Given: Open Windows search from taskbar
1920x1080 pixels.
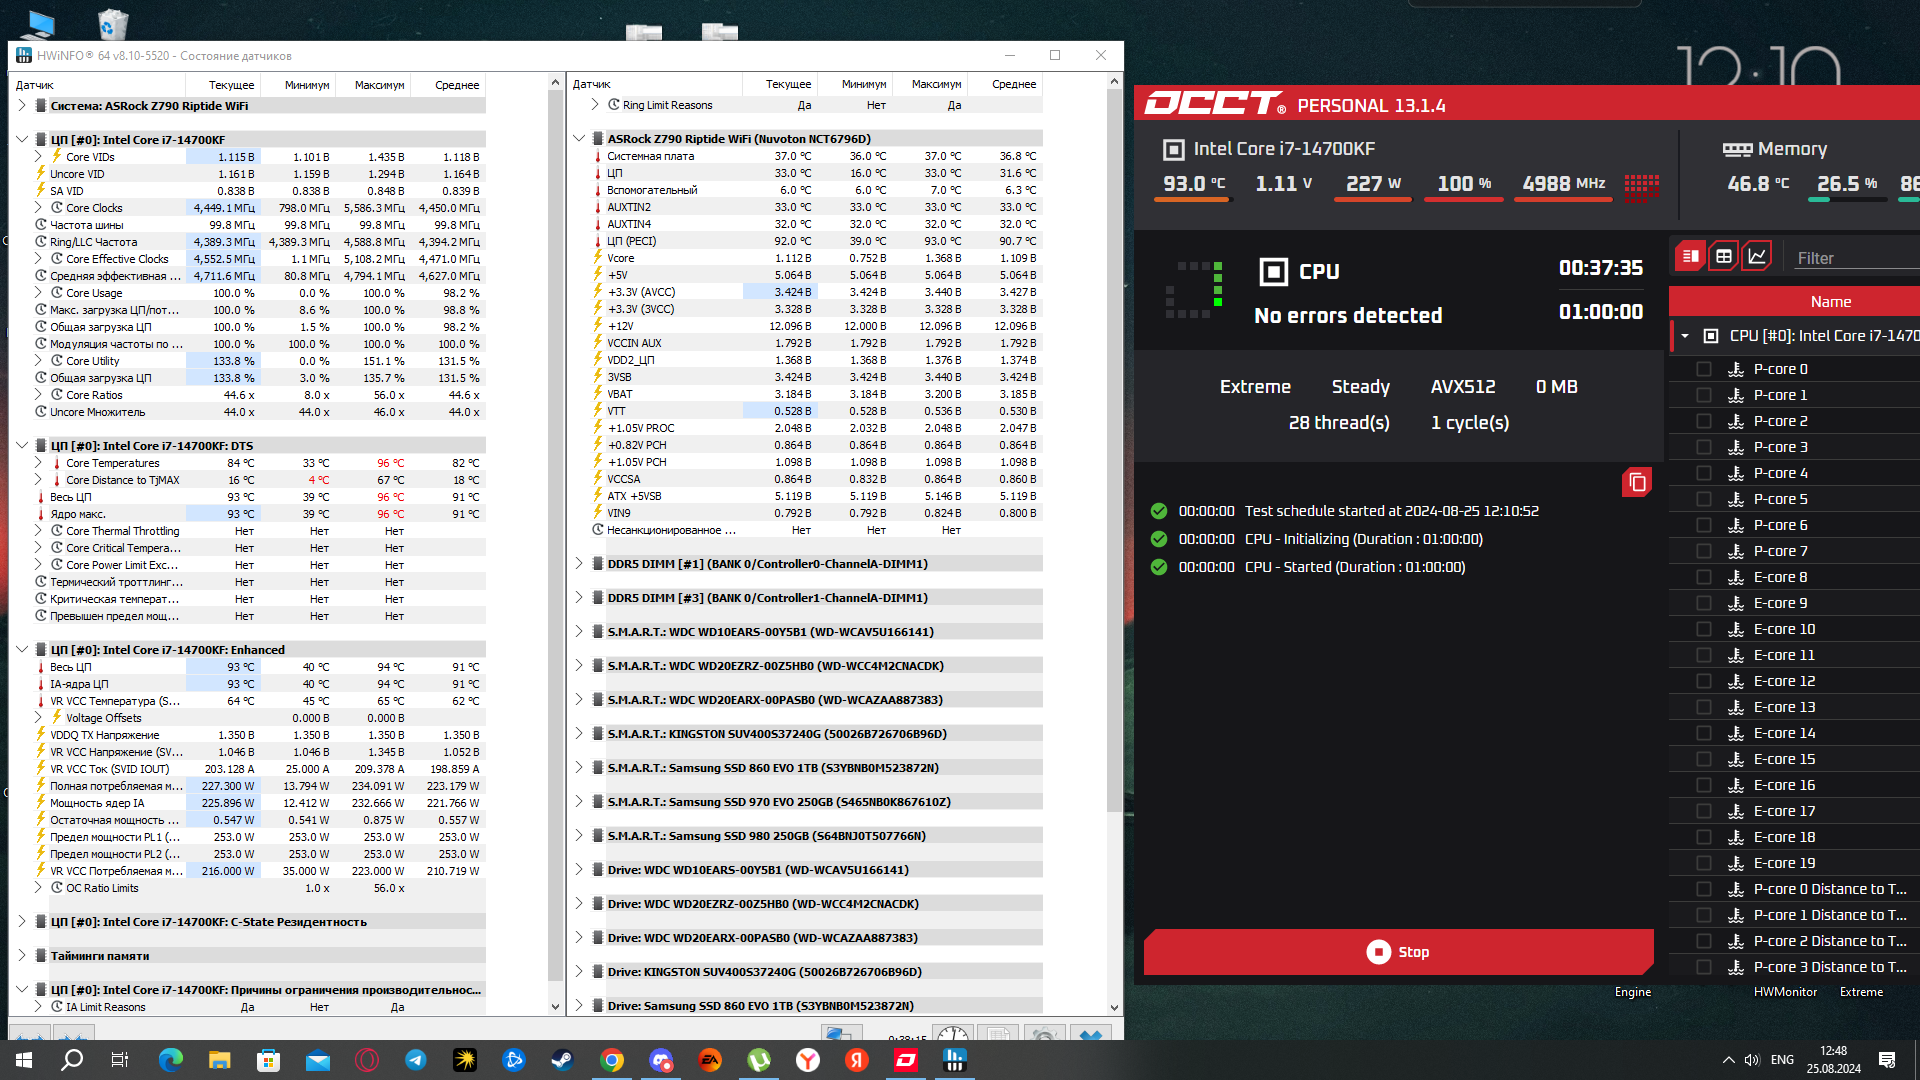Looking at the screenshot, I should coord(72,1060).
